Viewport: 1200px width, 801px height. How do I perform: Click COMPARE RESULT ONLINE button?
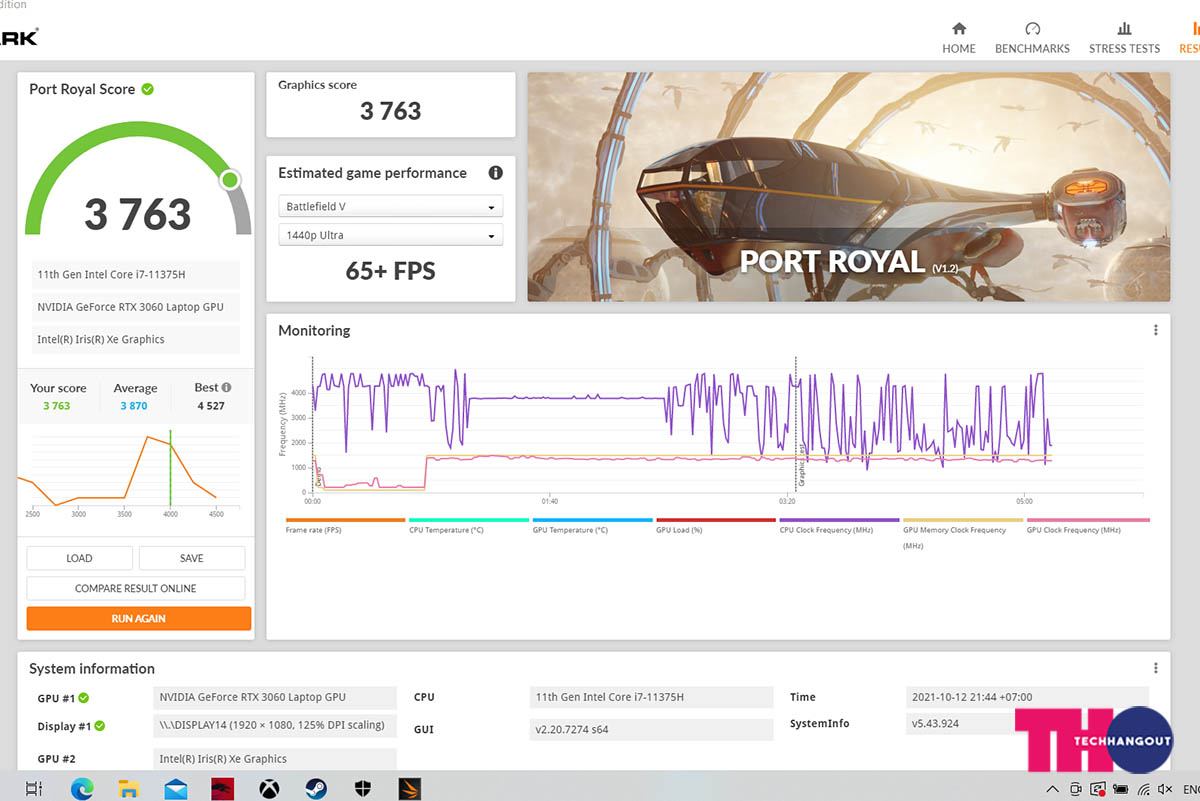click(x=136, y=588)
